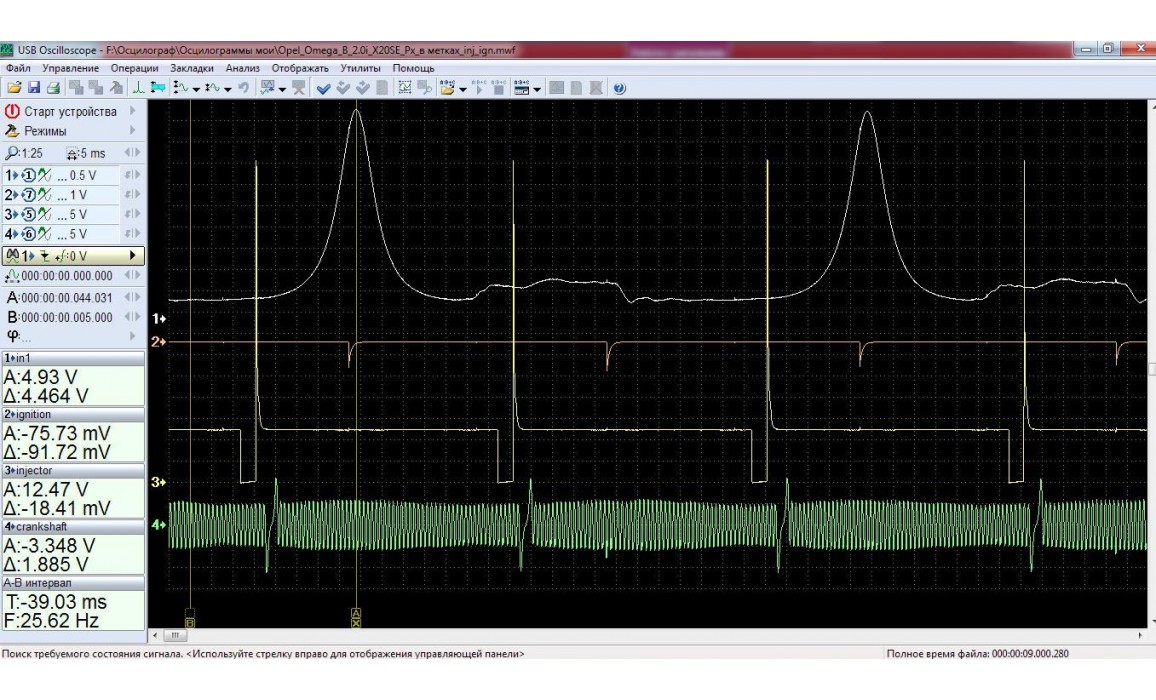Expand the Режимы submenu arrow
Image resolution: width=1156 pixels, height=700 pixels.
point(132,131)
